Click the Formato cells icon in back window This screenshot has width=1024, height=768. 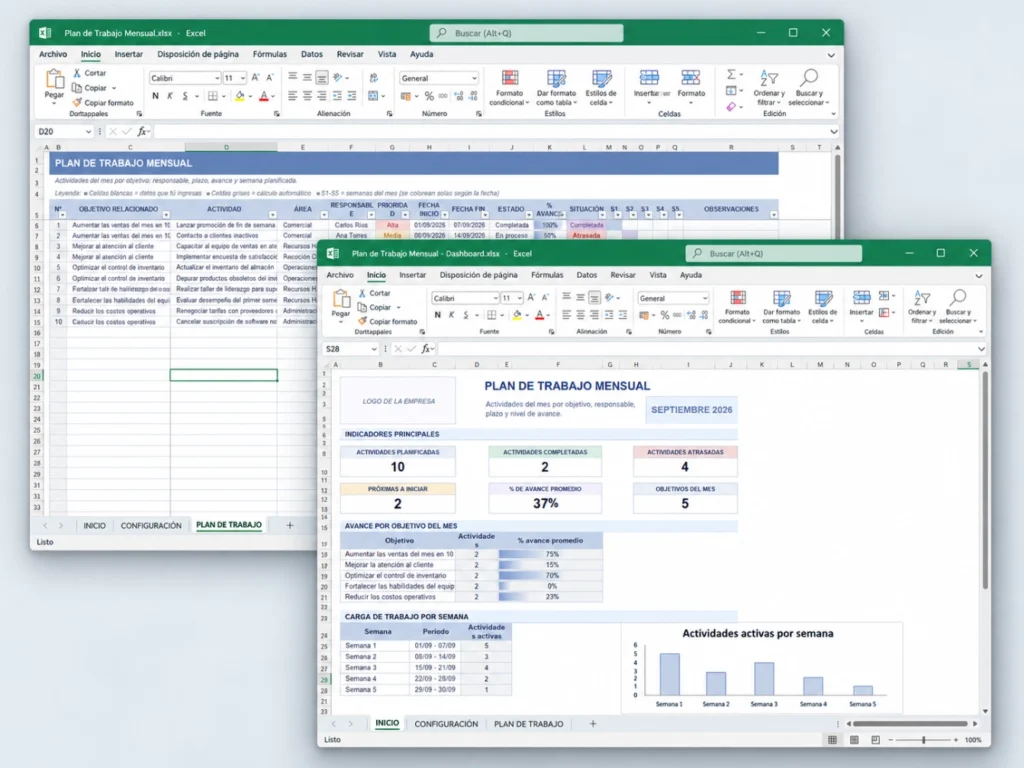tap(691, 78)
